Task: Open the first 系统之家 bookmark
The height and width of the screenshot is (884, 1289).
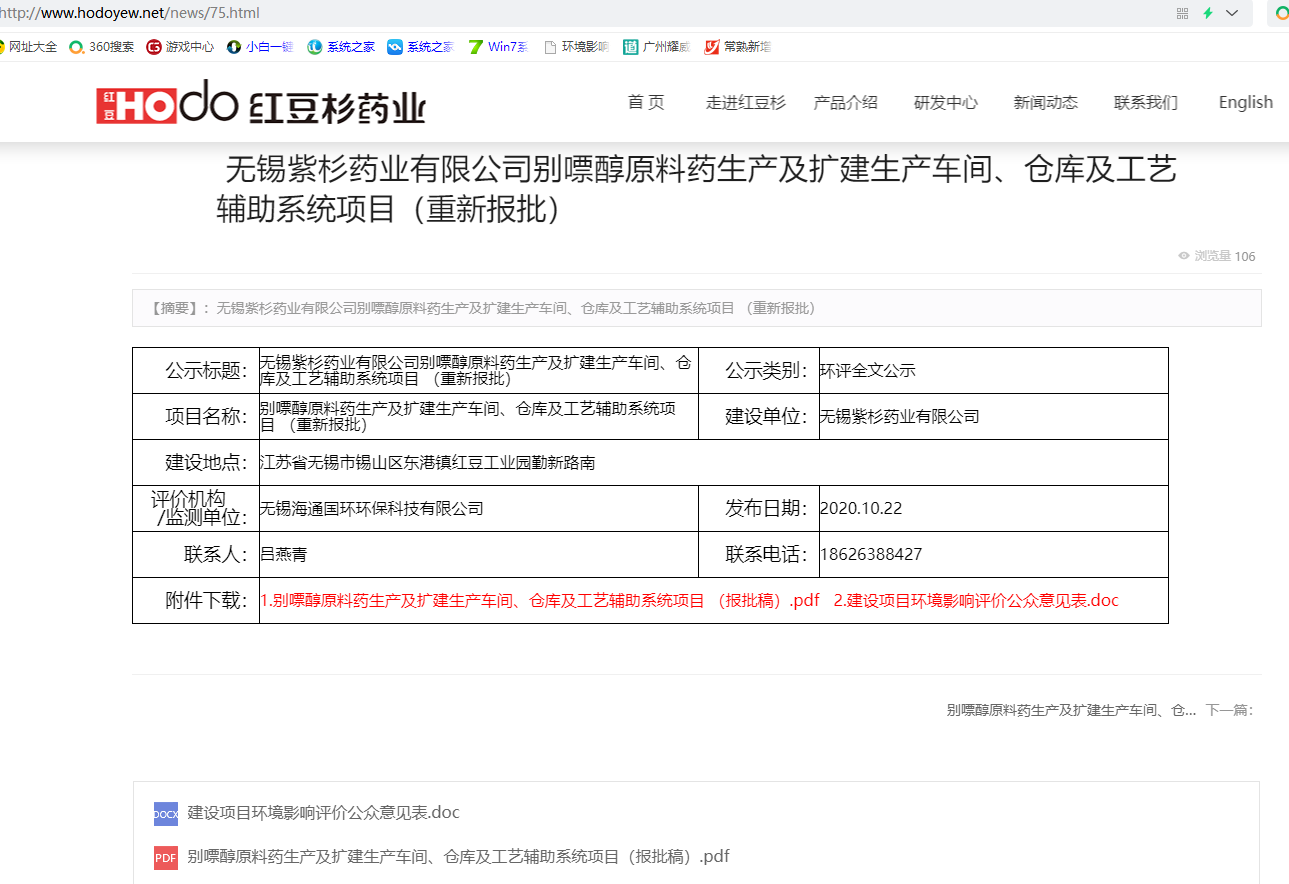Action: [x=341, y=47]
